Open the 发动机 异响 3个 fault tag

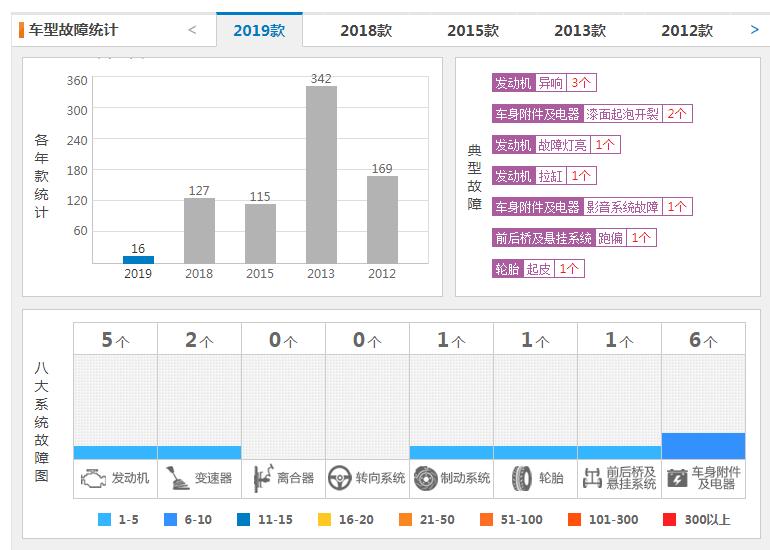click(x=544, y=83)
